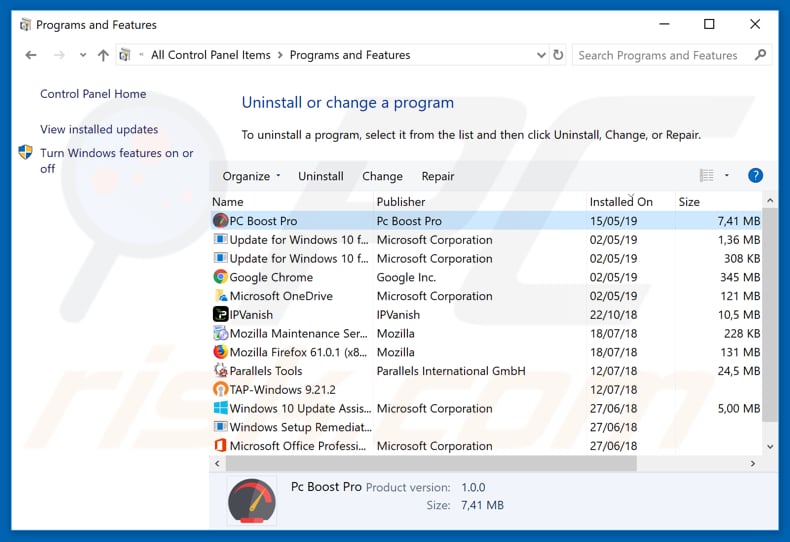Expand the chevron after All Control Panel Items
This screenshot has height=542, width=790.
tap(280, 55)
